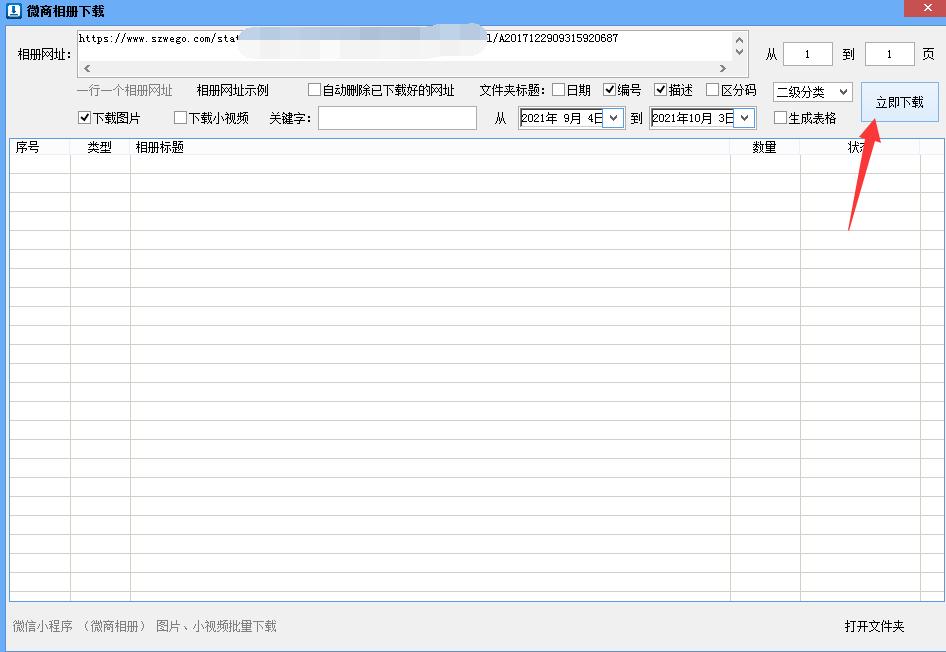Click the URL box vertical scroll up arrow
946x652 pixels.
pos(739,39)
